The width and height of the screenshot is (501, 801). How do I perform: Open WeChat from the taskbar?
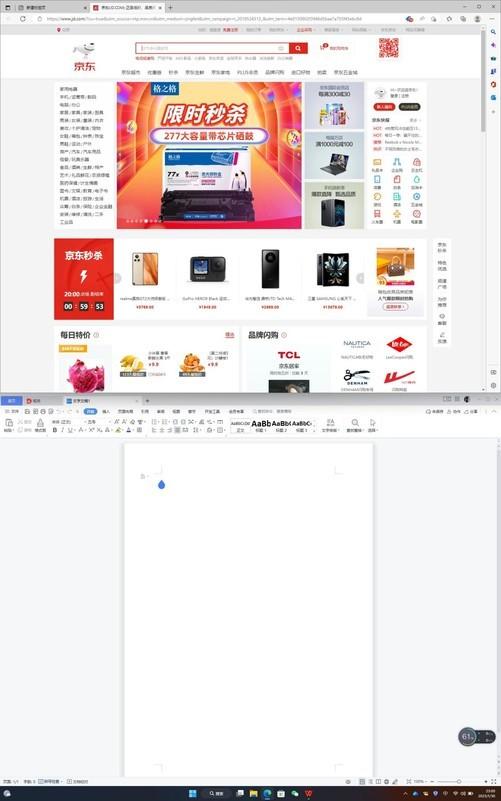295,793
